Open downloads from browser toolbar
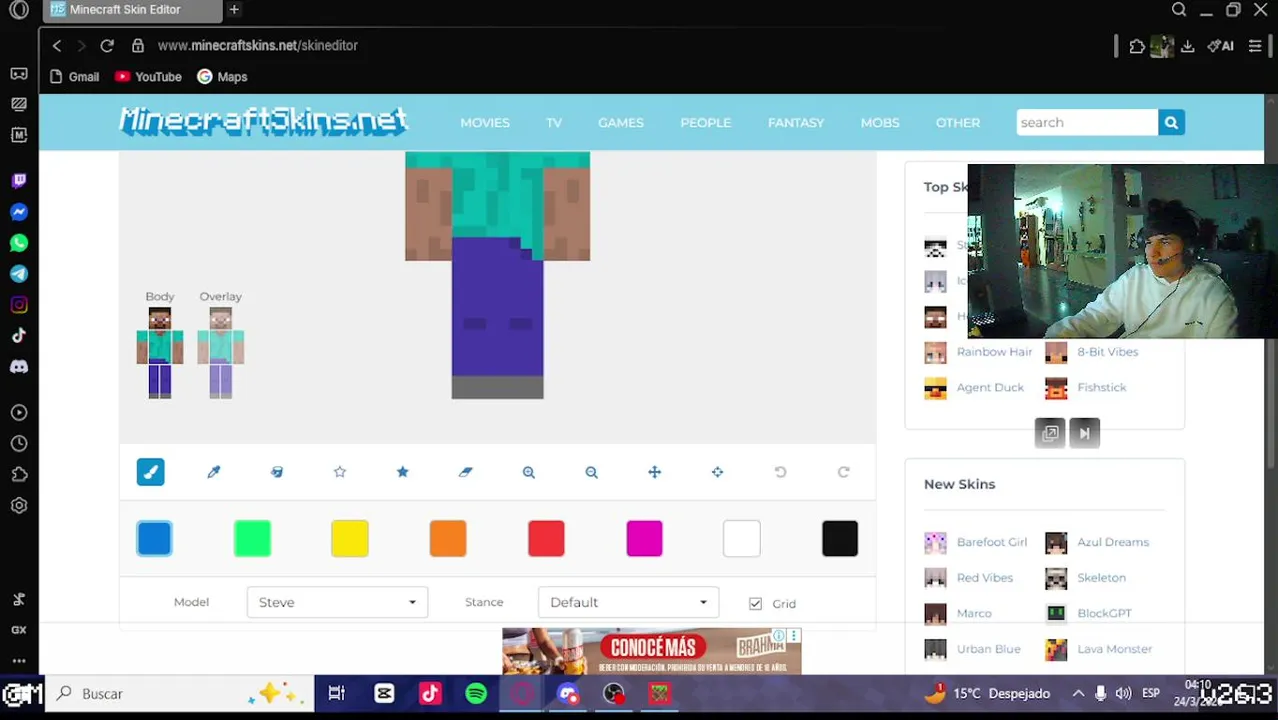 tap(1188, 46)
